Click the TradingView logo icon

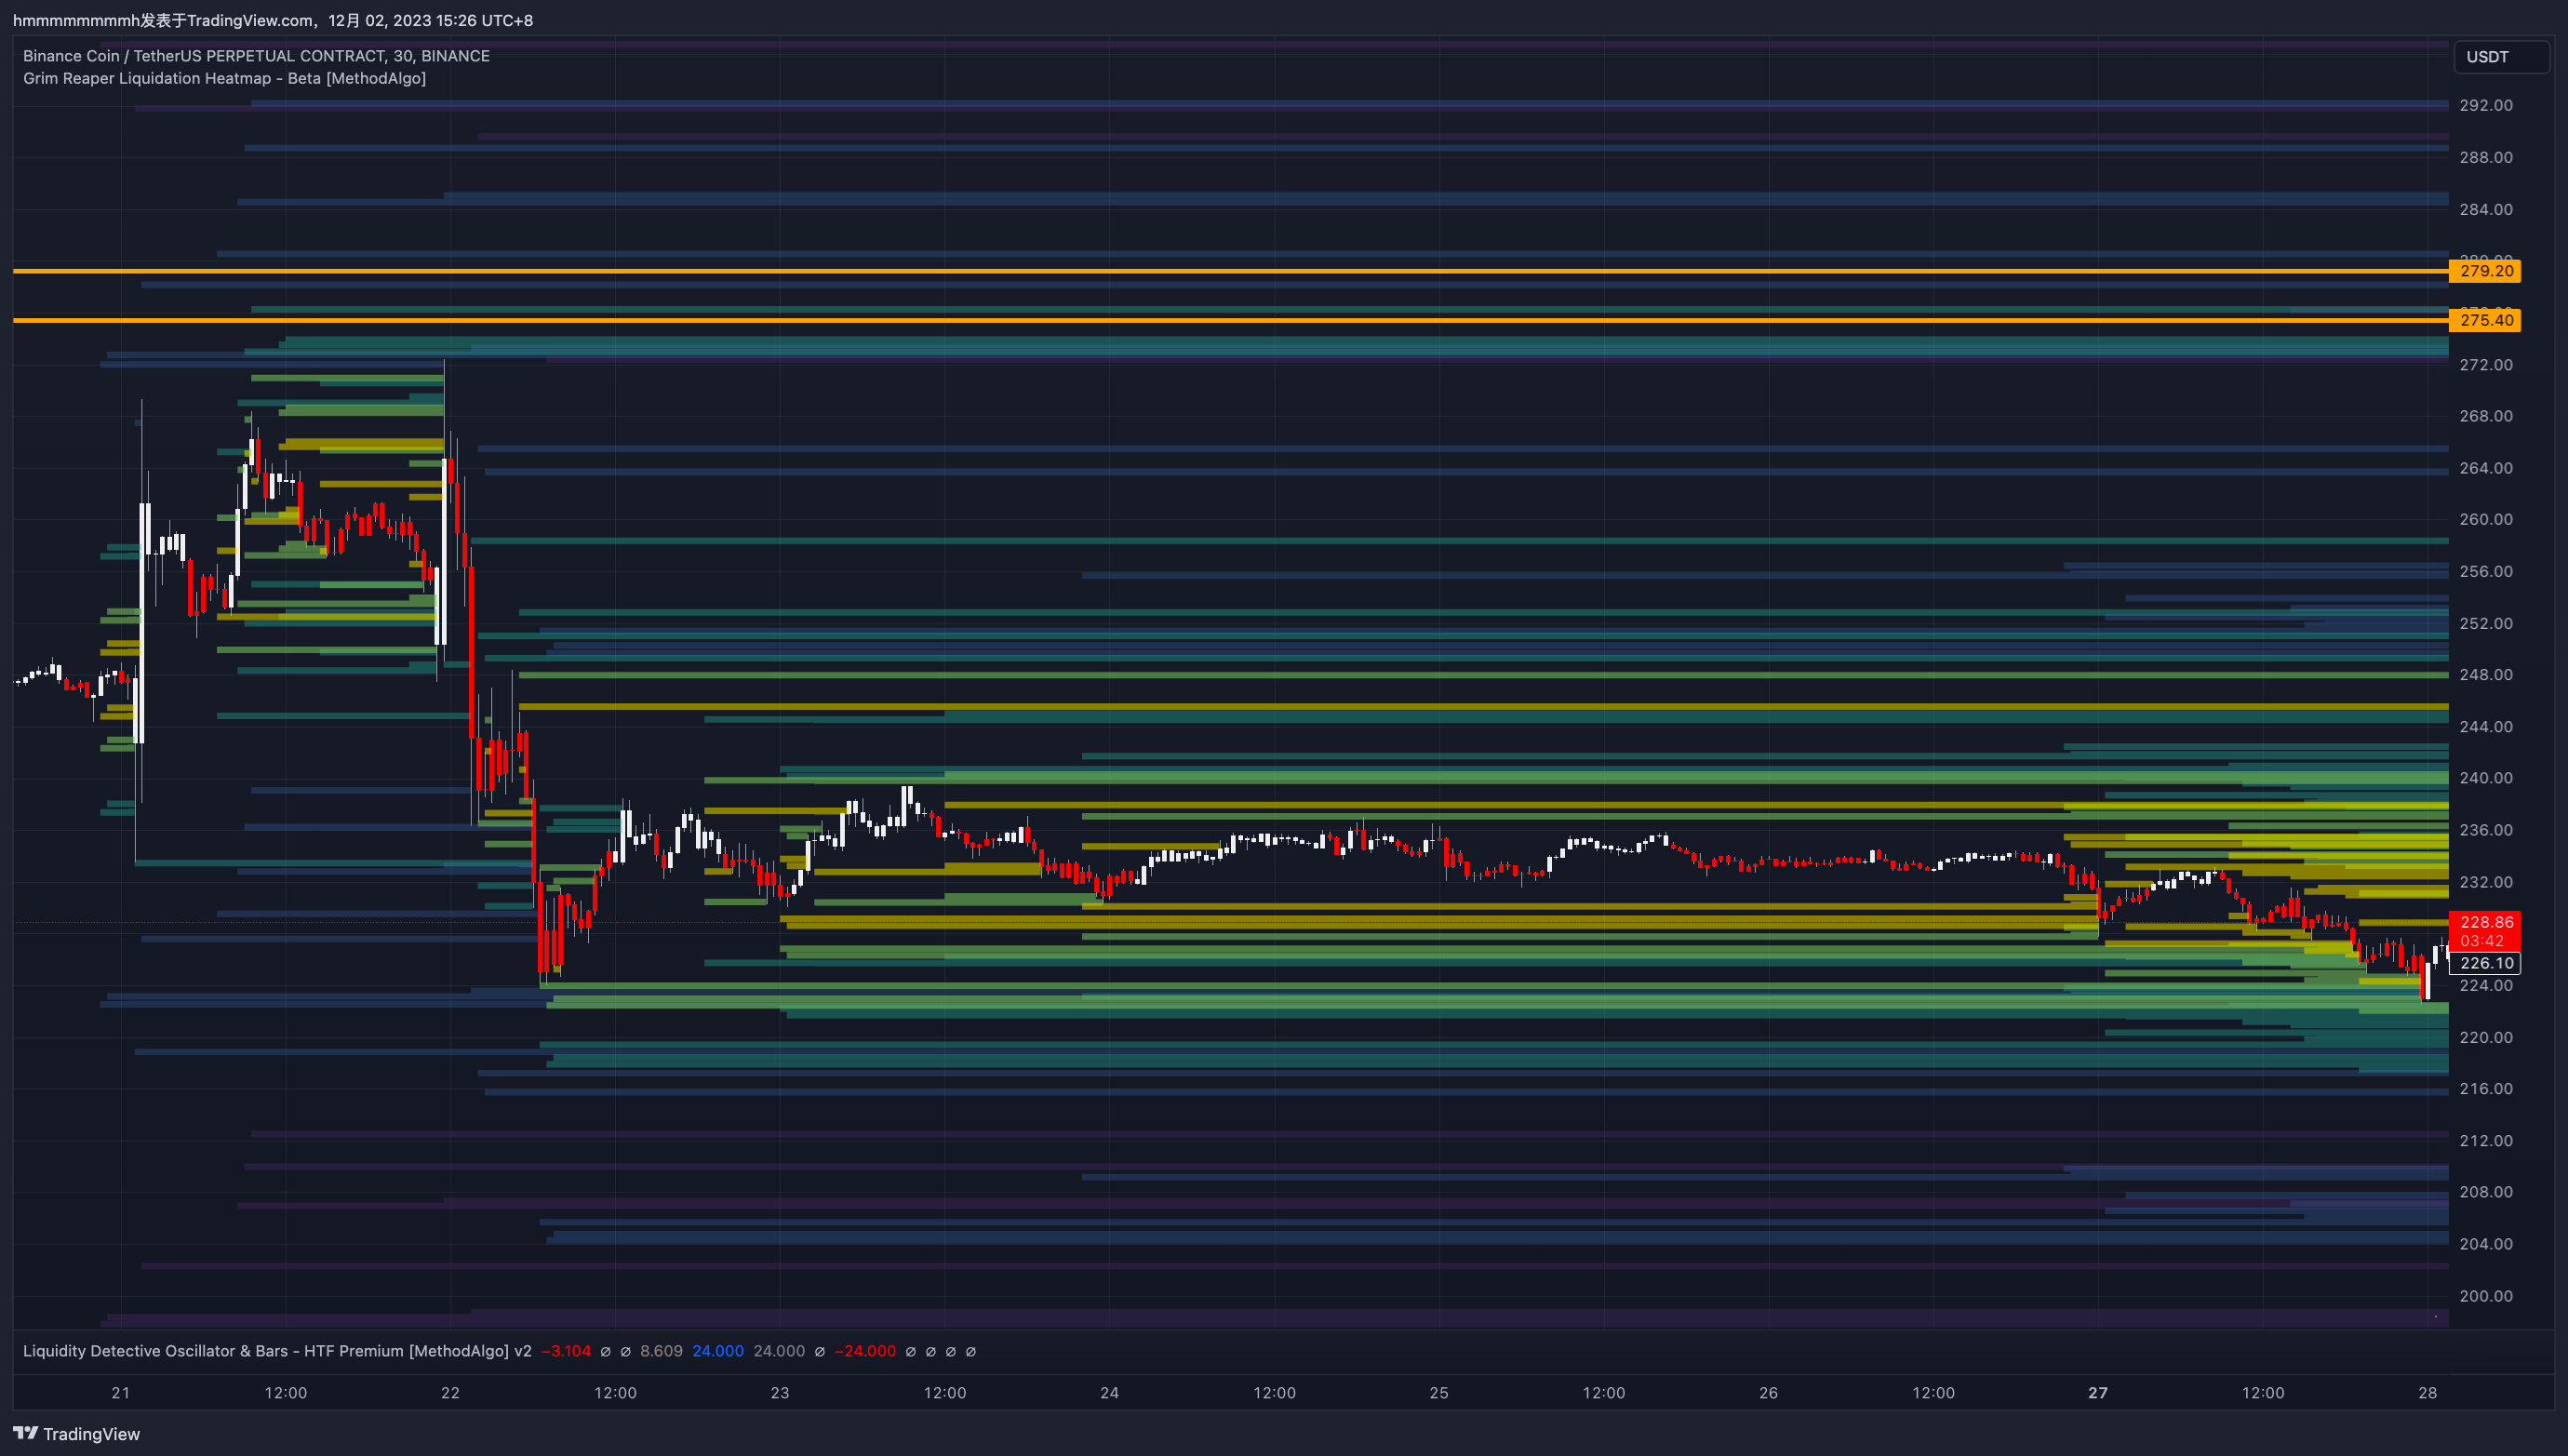(25, 1433)
